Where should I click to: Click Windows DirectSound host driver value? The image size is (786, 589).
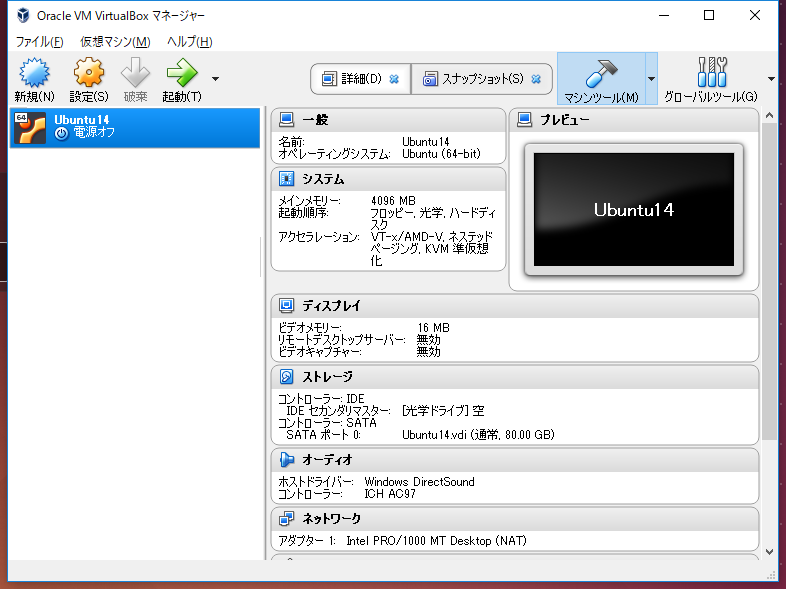coord(419,482)
